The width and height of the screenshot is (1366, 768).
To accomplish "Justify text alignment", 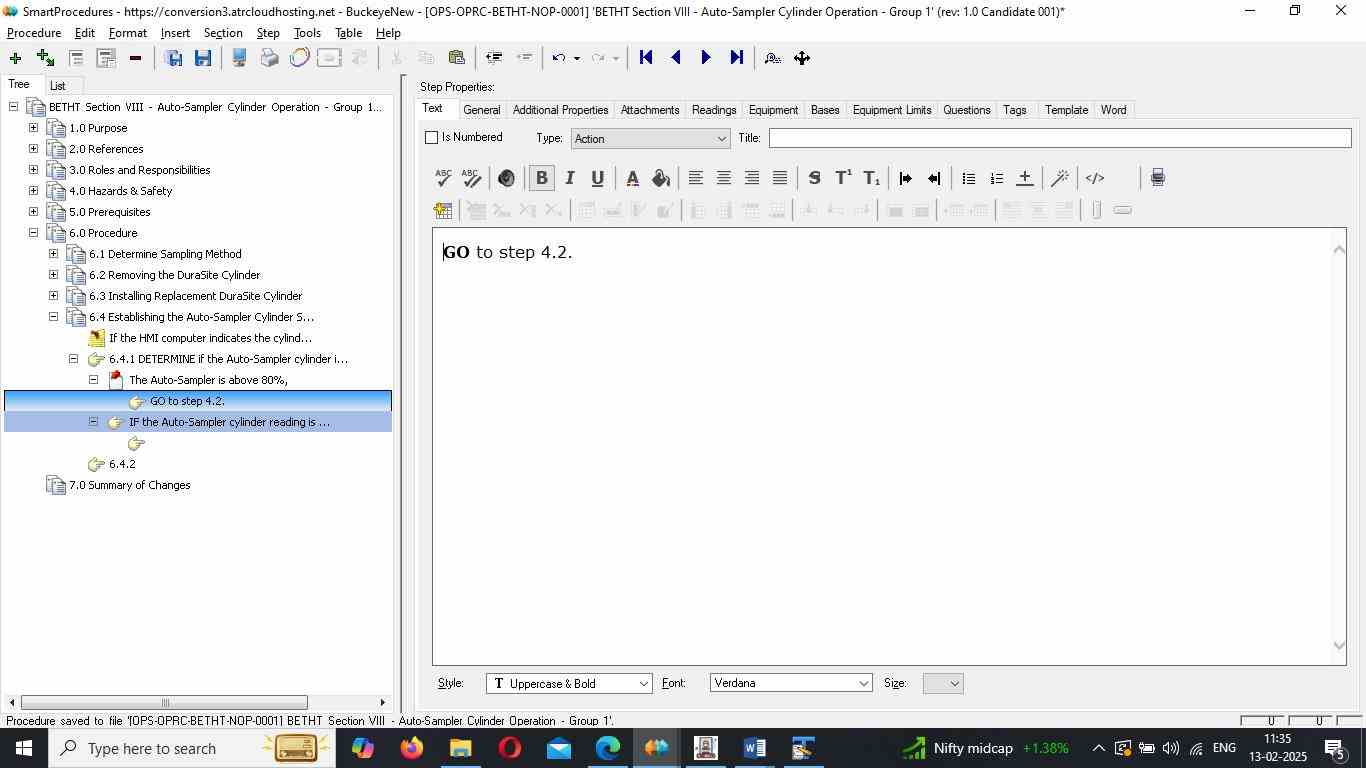I will [780, 178].
